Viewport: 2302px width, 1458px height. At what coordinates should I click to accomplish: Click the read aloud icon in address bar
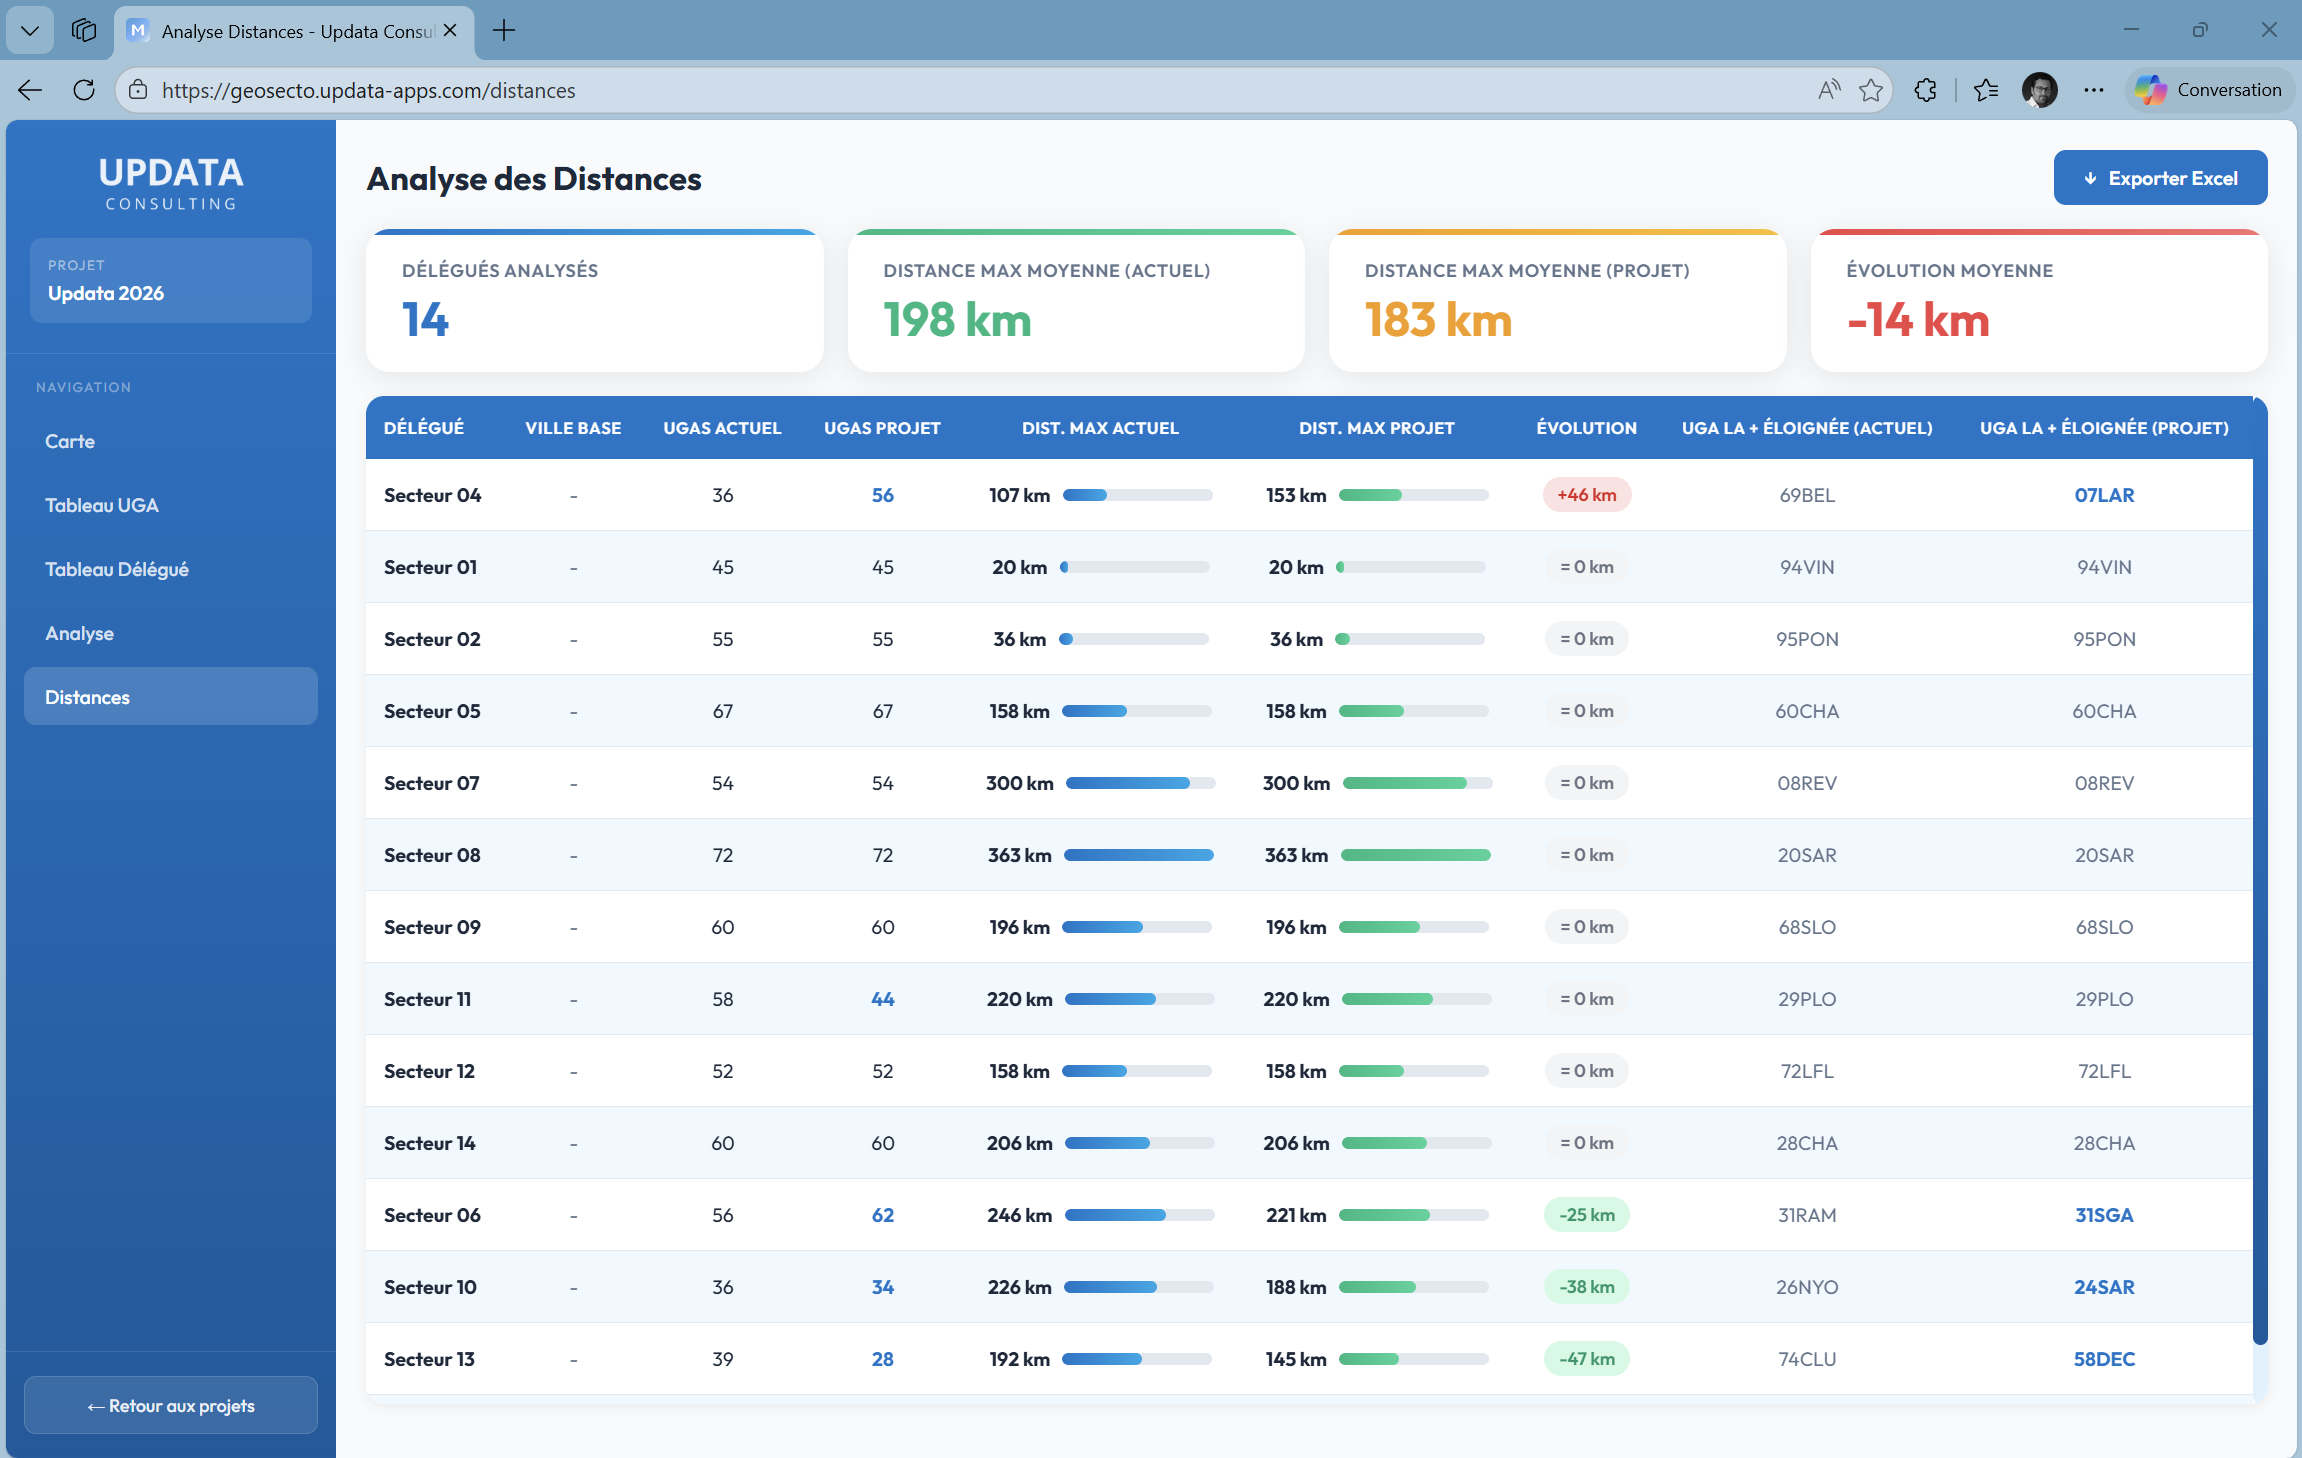point(1829,90)
